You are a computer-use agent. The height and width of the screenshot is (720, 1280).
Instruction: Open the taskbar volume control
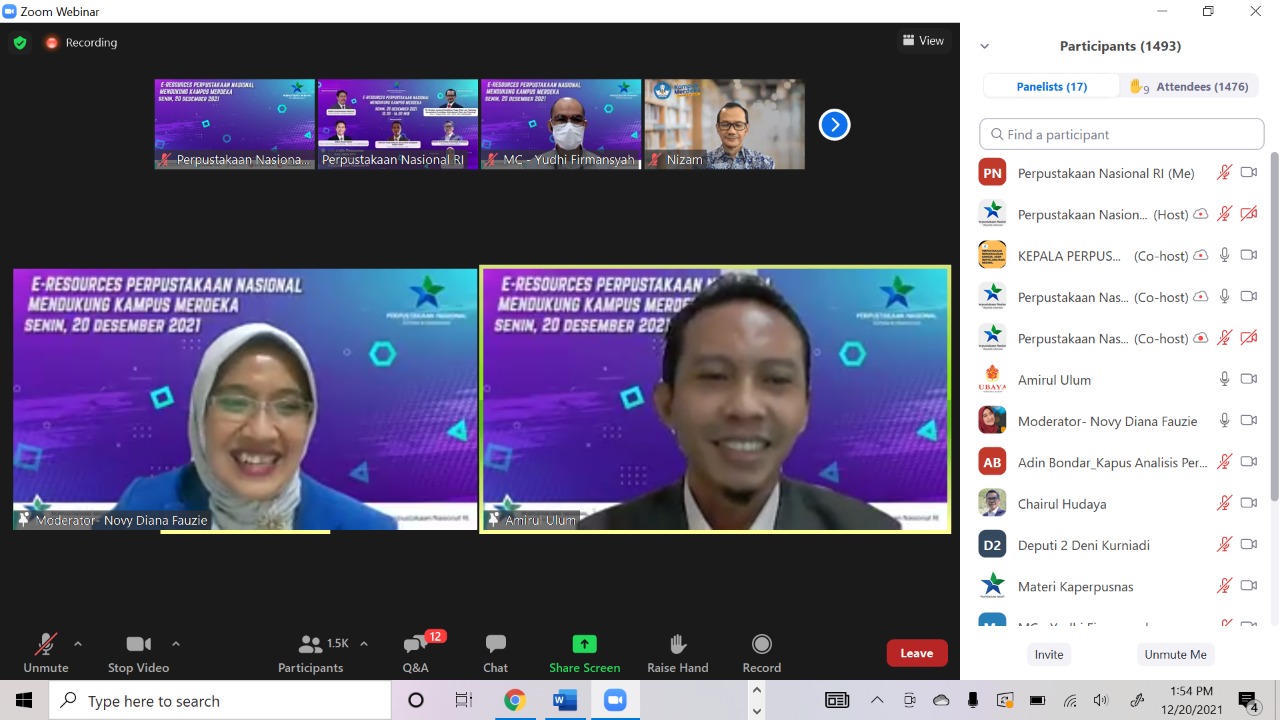click(1101, 700)
